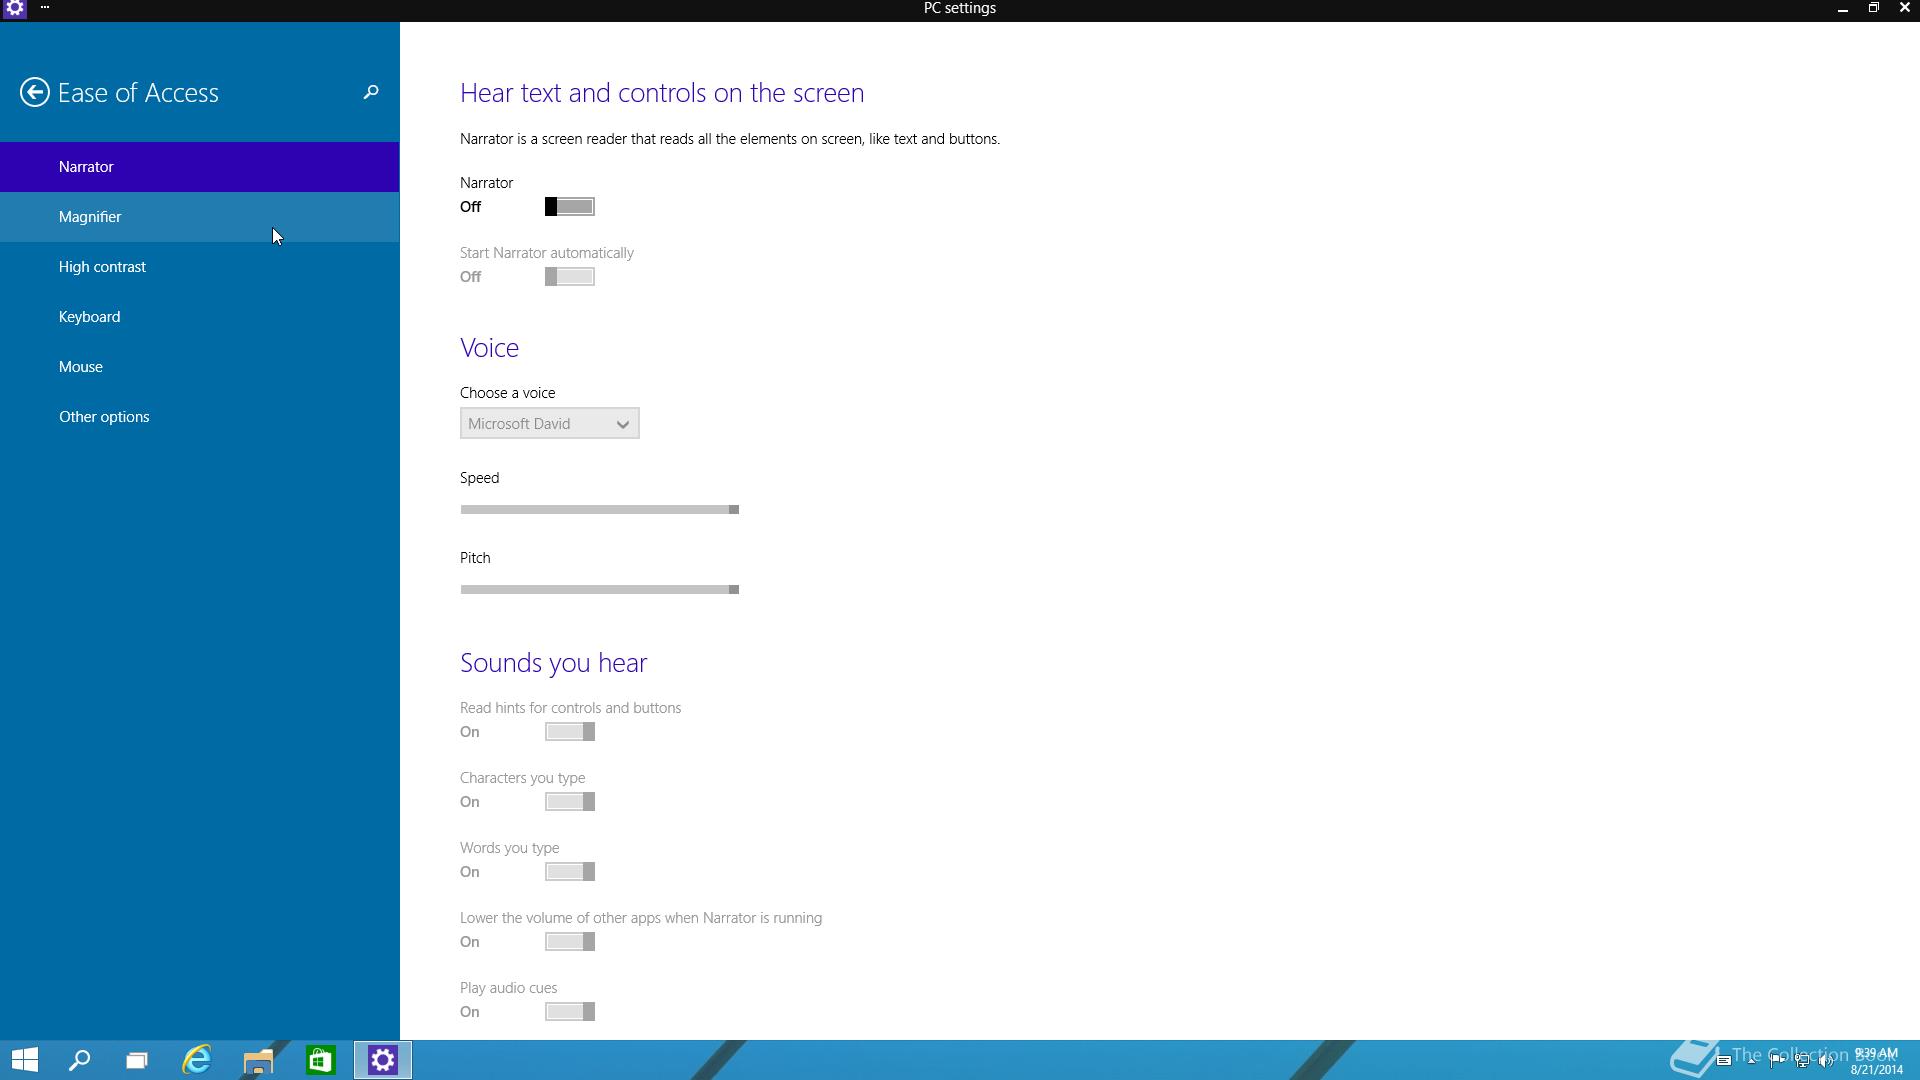Close the PC settings window
This screenshot has width=1920, height=1080.
tap(1904, 8)
